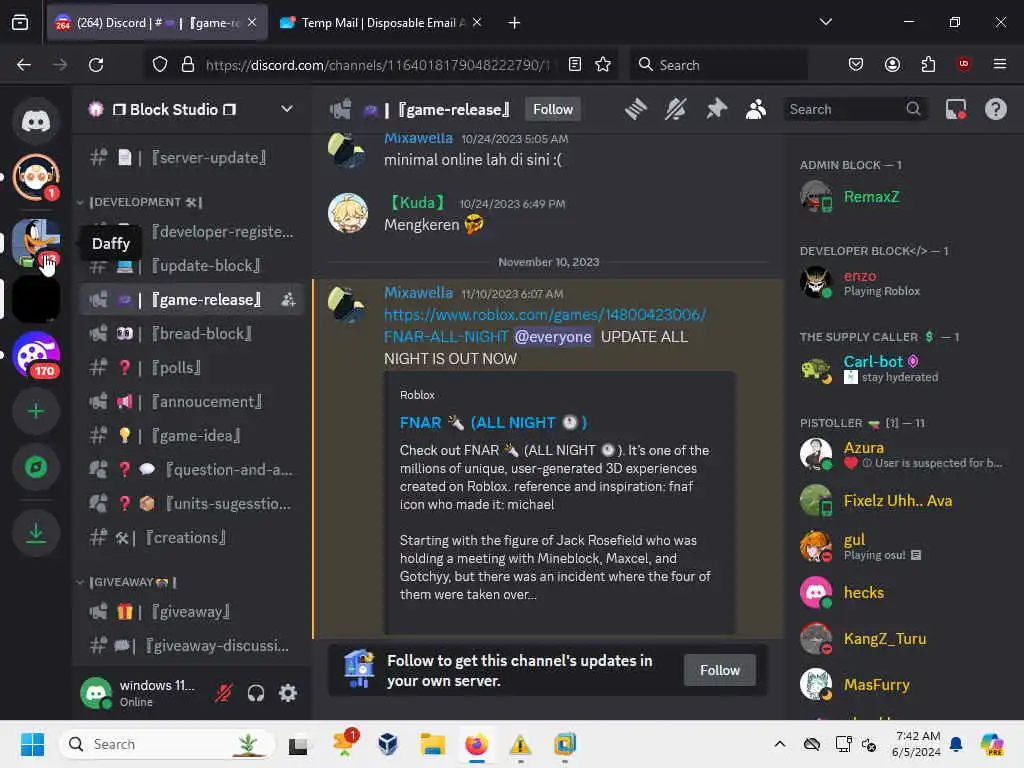Open the creations channel

192,537
